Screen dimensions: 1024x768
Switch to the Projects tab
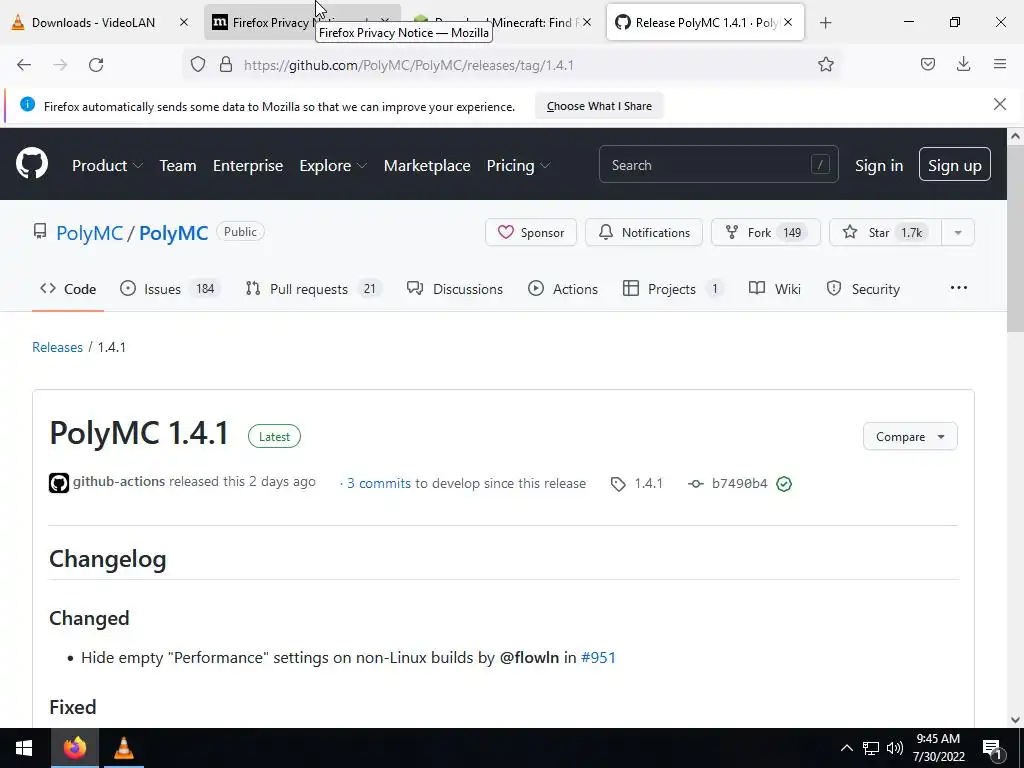(673, 289)
